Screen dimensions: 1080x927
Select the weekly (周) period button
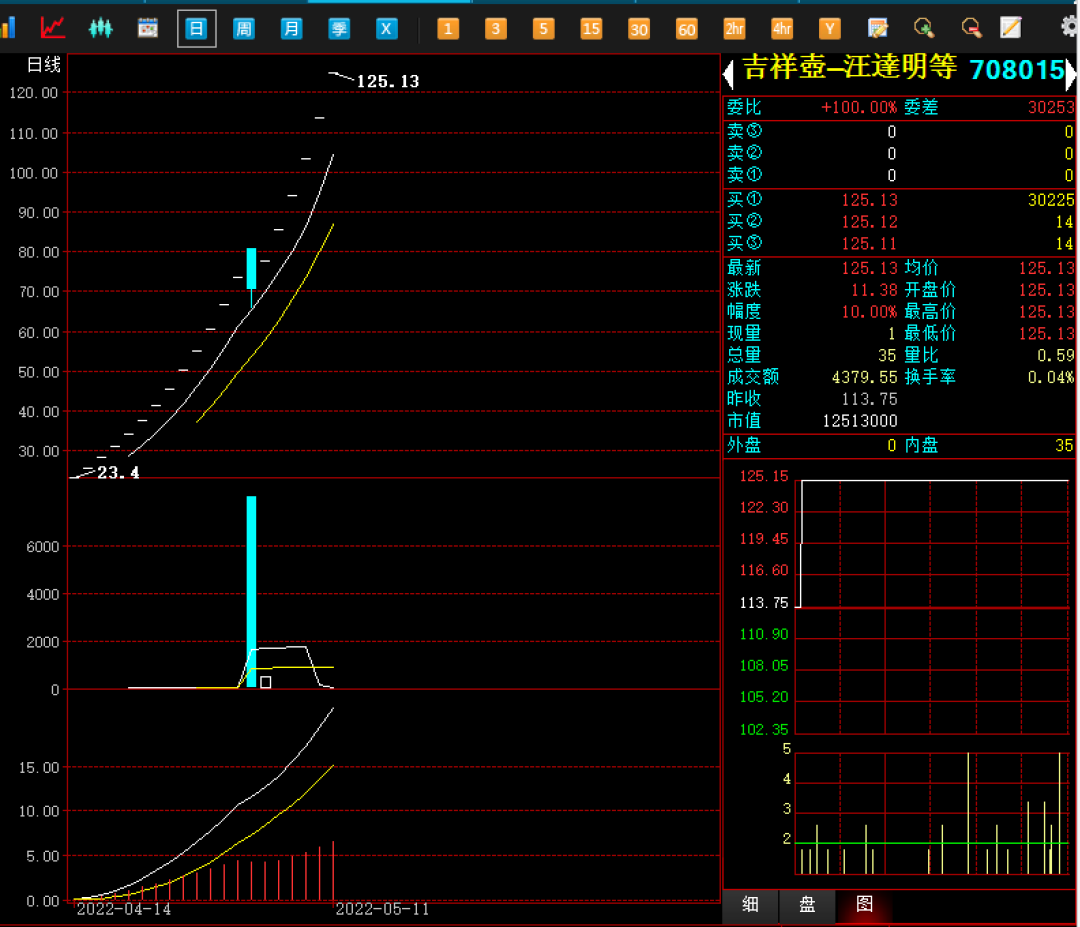click(244, 29)
